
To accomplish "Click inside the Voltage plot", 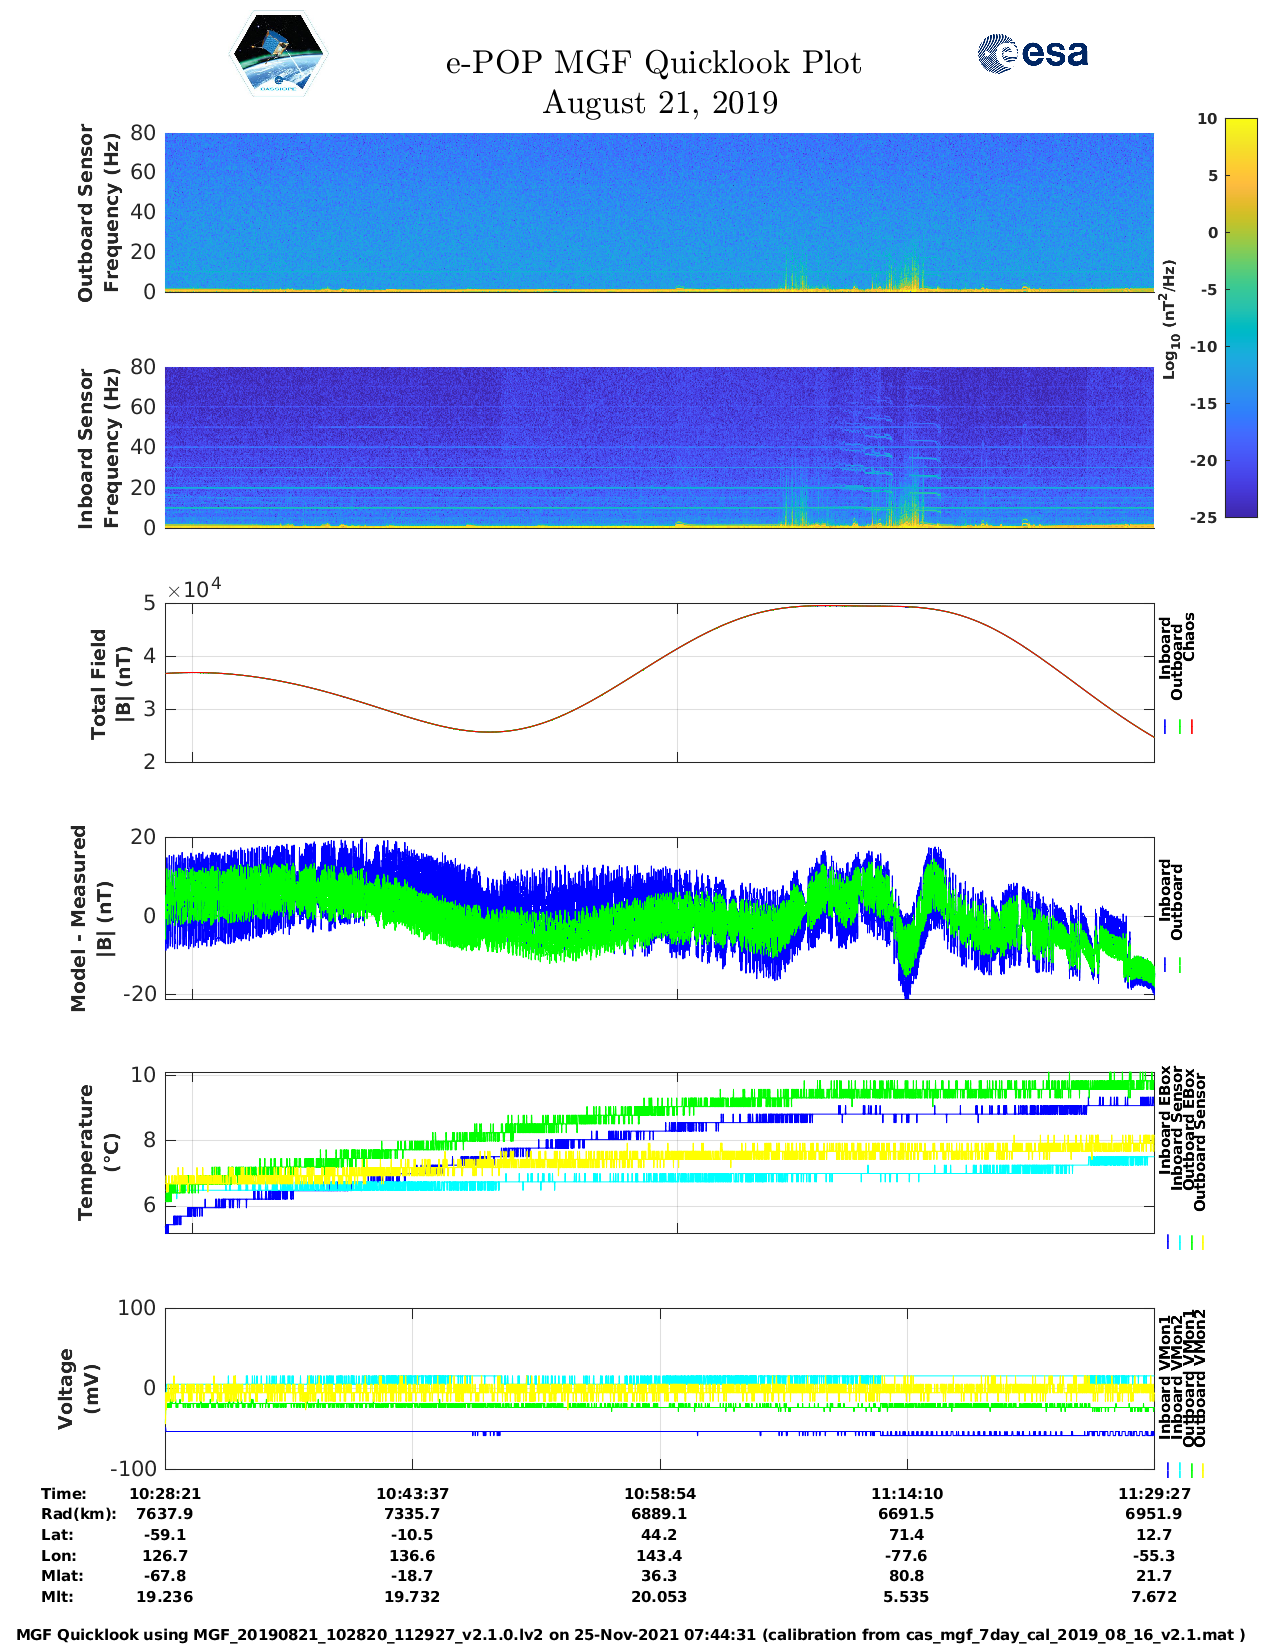I will coord(659,1388).
